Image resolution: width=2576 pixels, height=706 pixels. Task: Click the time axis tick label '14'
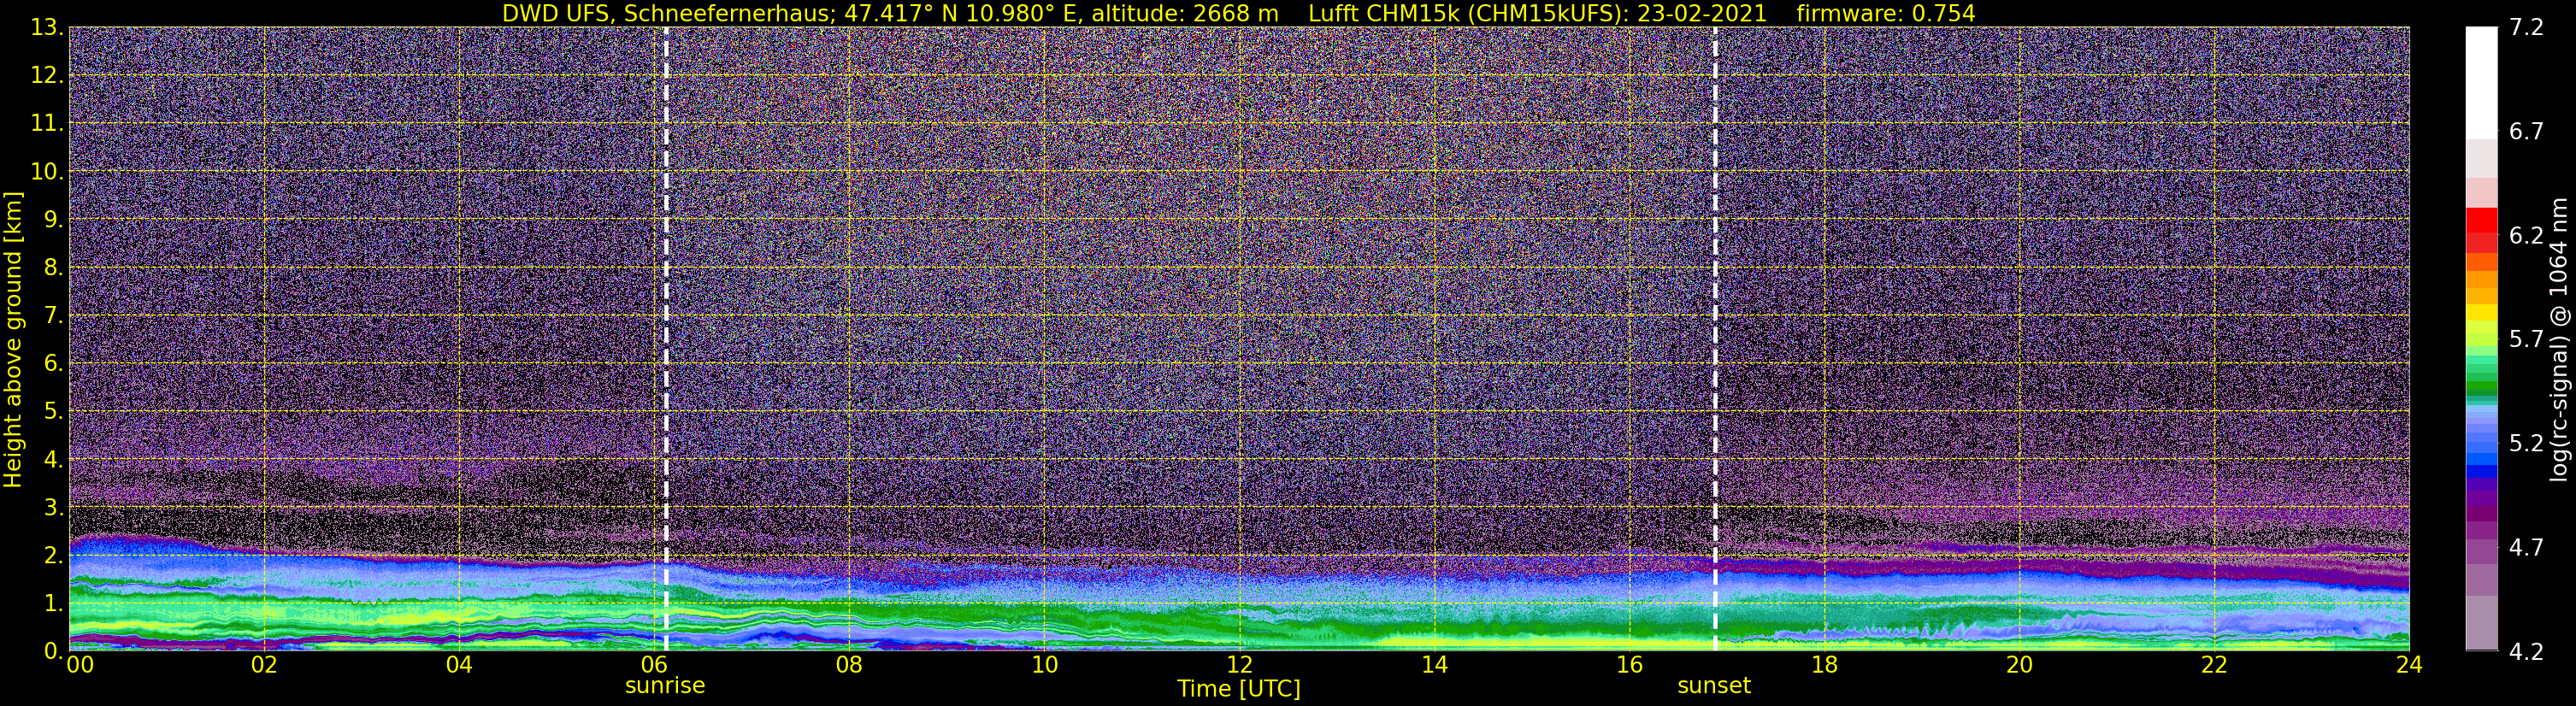(1434, 665)
